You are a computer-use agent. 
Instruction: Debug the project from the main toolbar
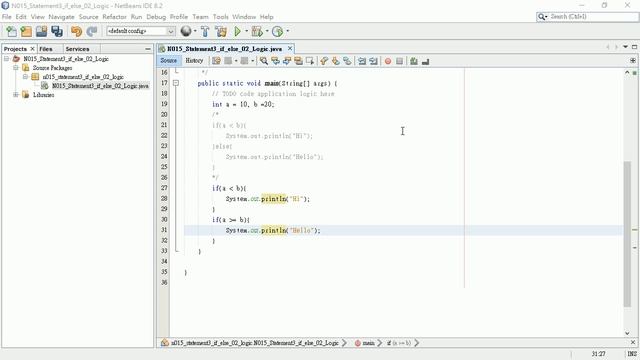(x=257, y=31)
